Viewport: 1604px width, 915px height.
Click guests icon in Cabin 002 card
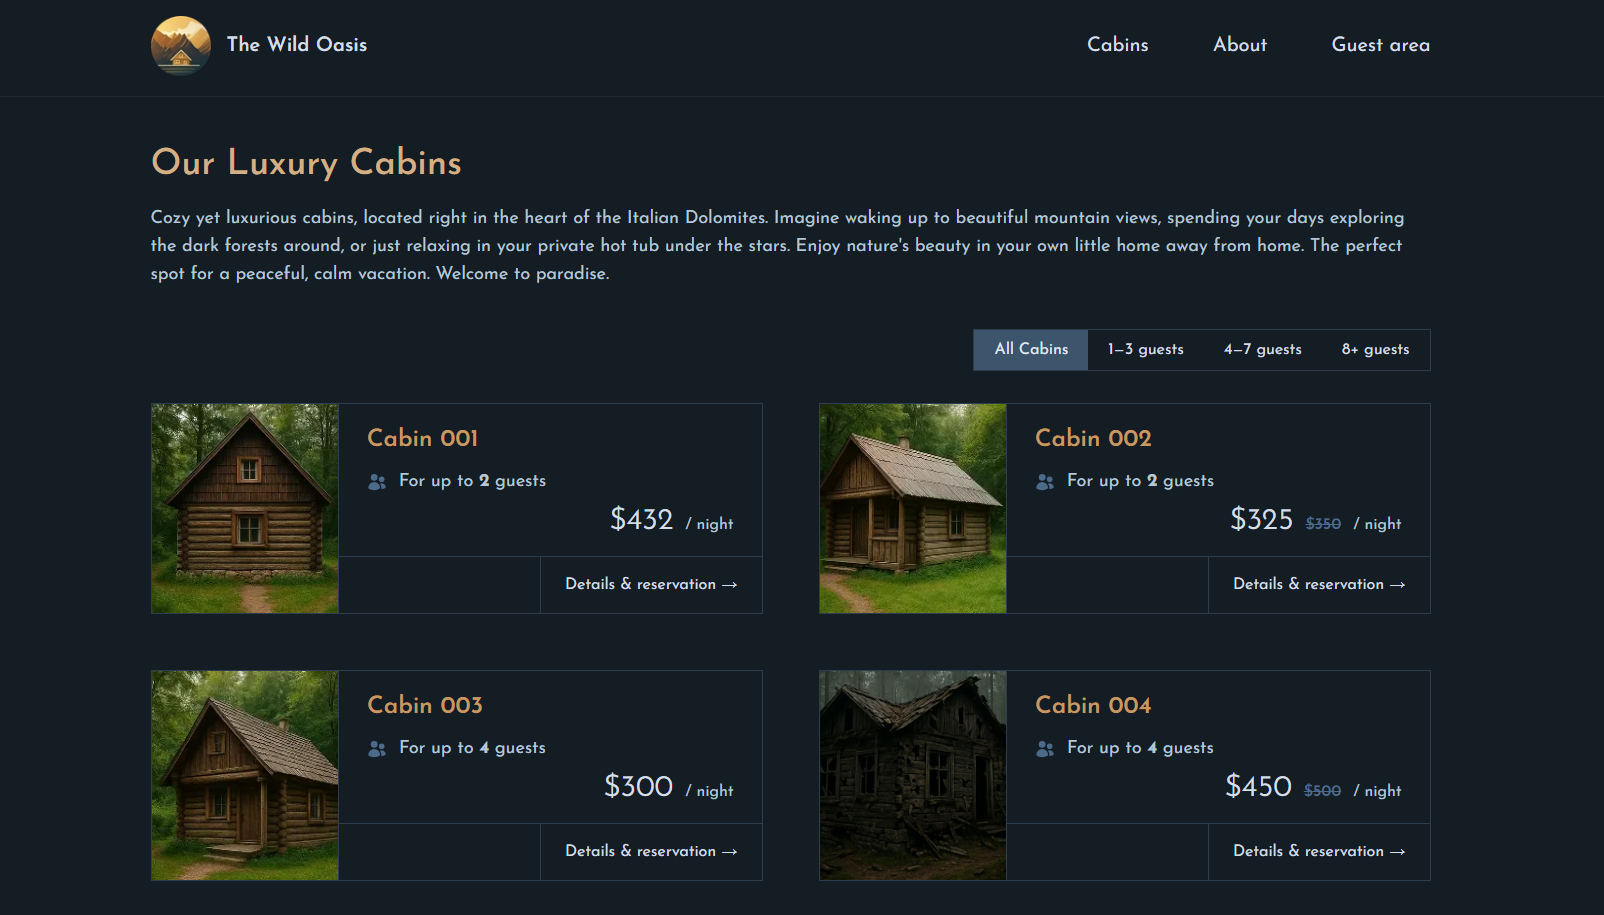pos(1045,482)
